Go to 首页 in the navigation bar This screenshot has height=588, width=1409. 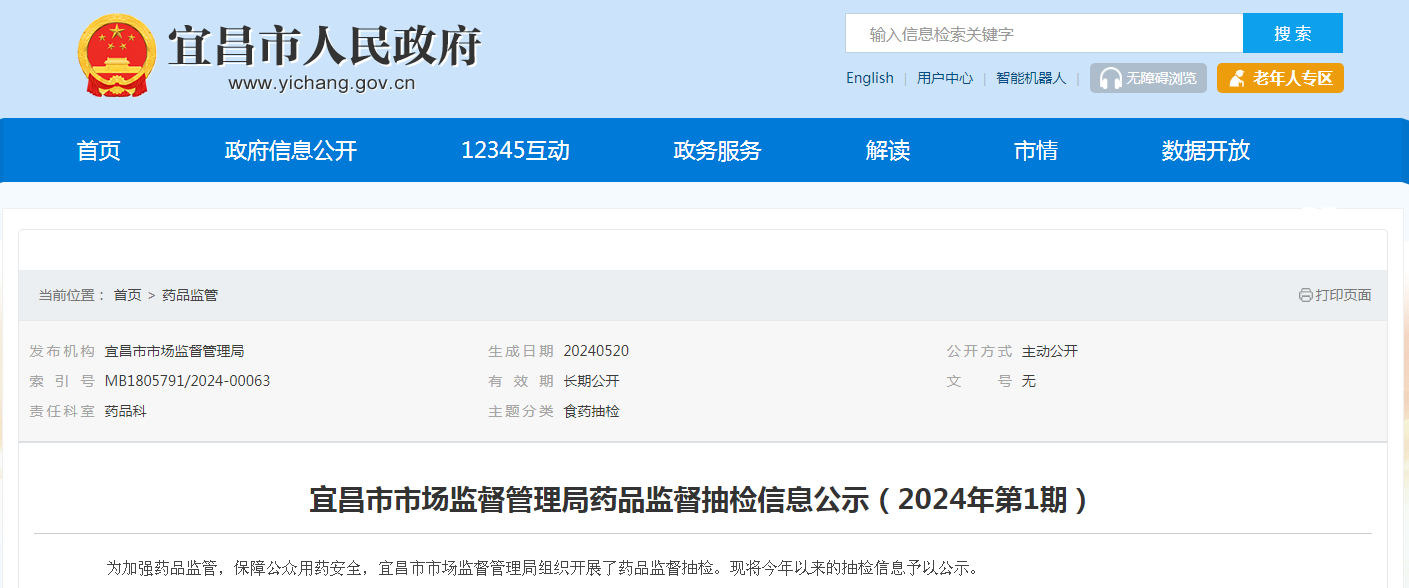coord(99,150)
